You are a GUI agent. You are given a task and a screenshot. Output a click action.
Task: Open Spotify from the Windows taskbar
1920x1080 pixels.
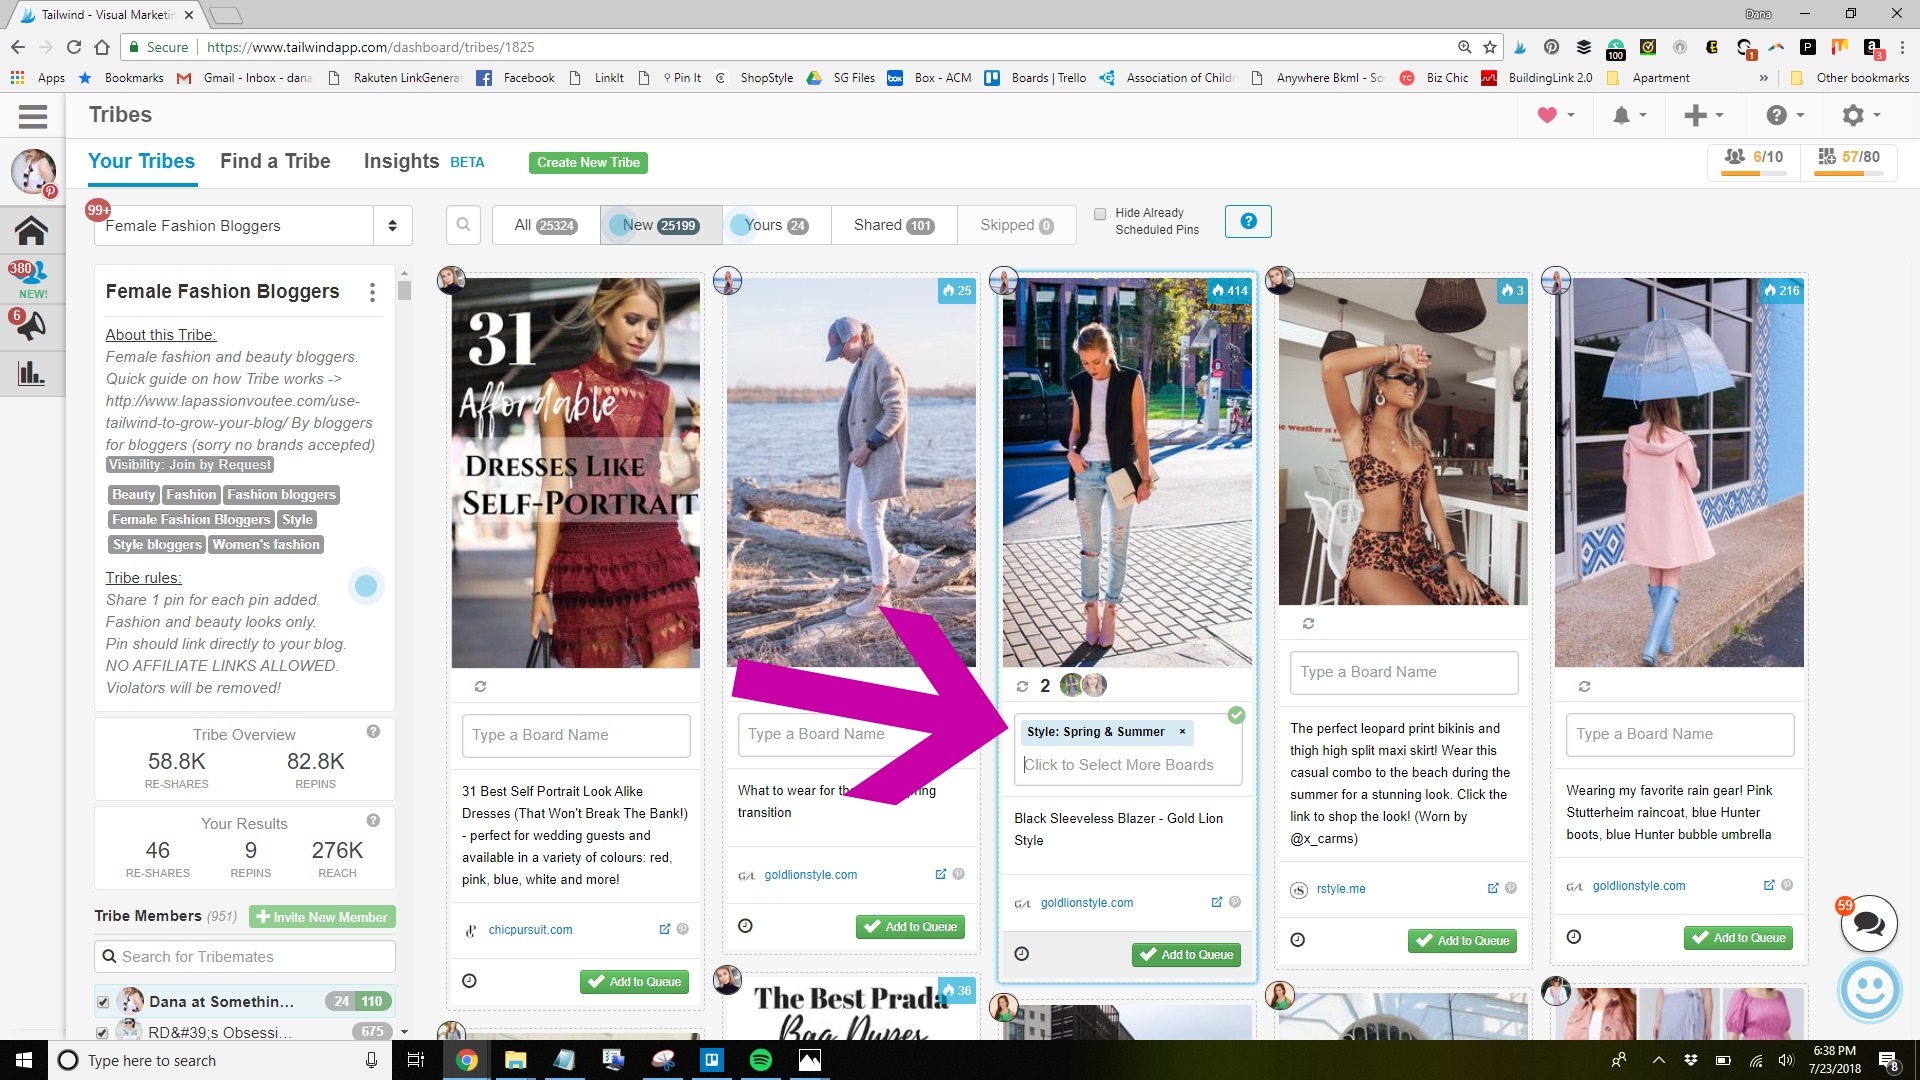[x=760, y=1060]
